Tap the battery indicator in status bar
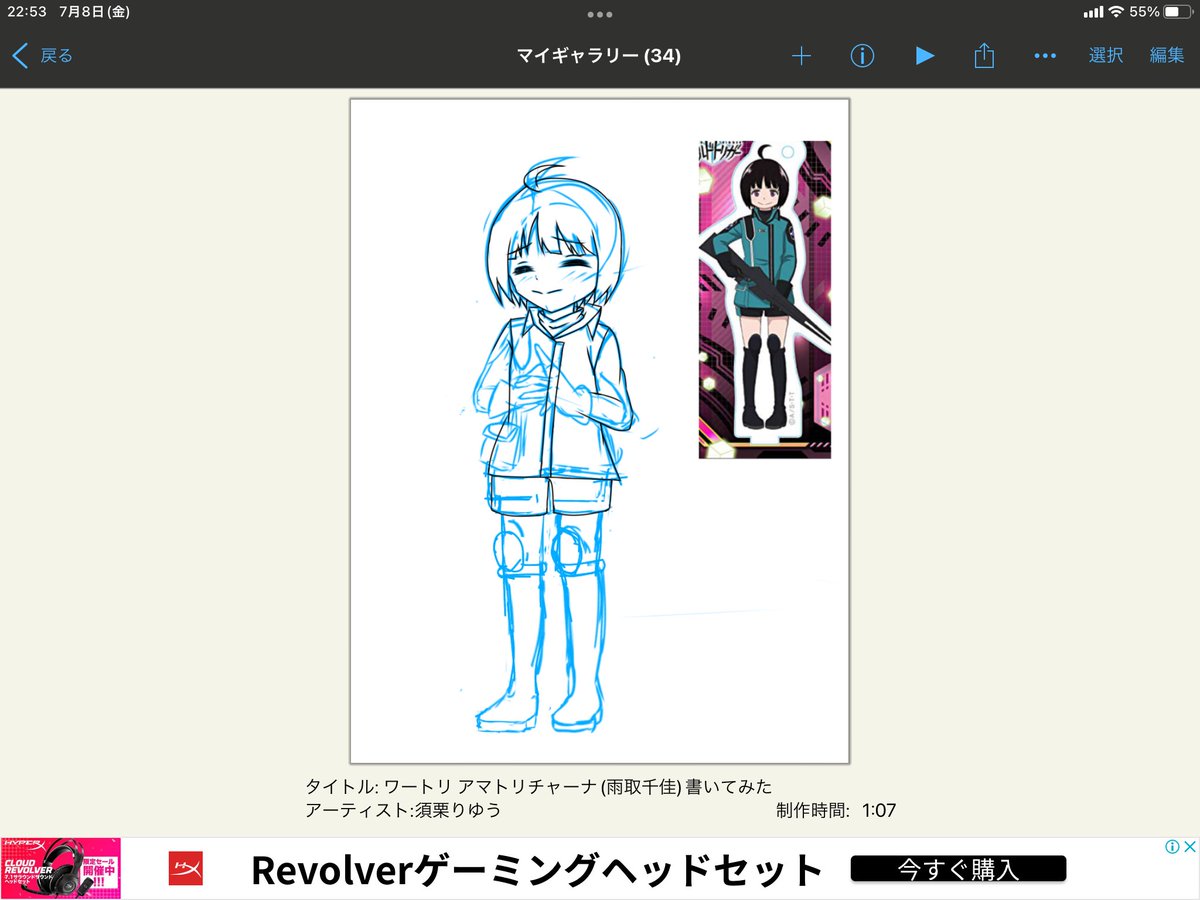The height and width of the screenshot is (900, 1200). click(1177, 12)
